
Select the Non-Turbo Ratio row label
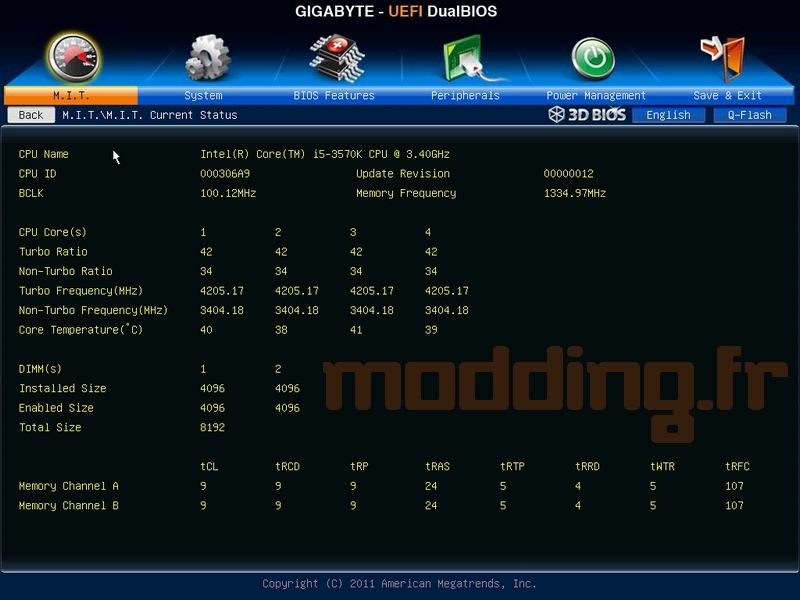pos(65,271)
